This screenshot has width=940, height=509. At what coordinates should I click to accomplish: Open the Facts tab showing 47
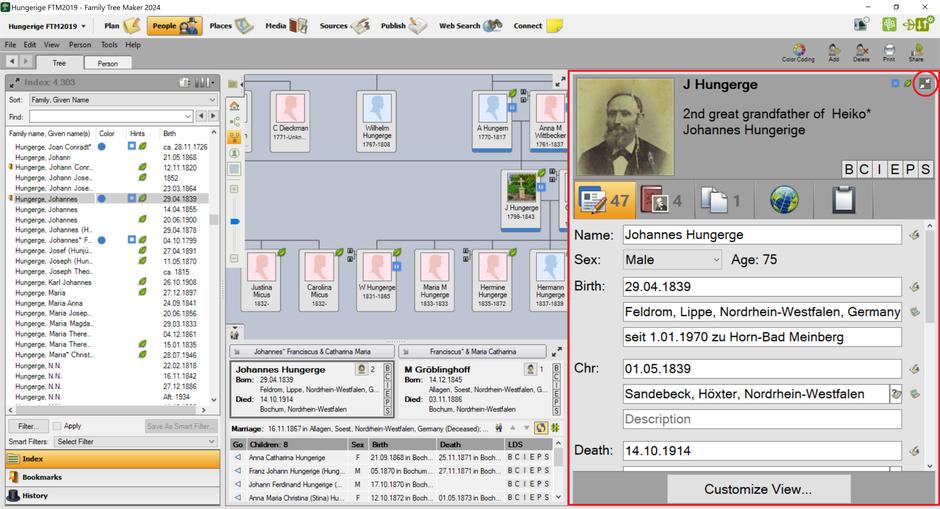(605, 200)
